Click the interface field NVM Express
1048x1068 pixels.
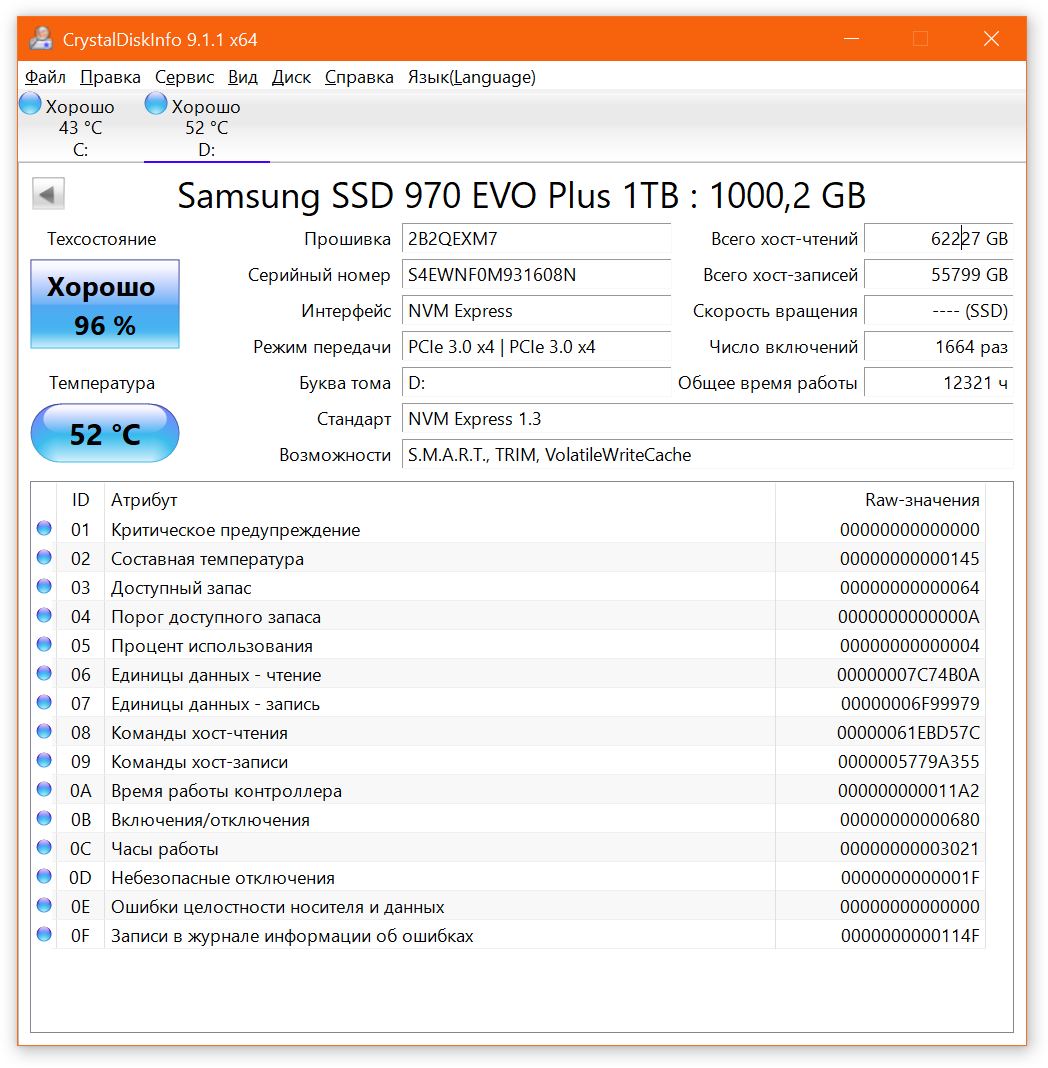[x=537, y=311]
